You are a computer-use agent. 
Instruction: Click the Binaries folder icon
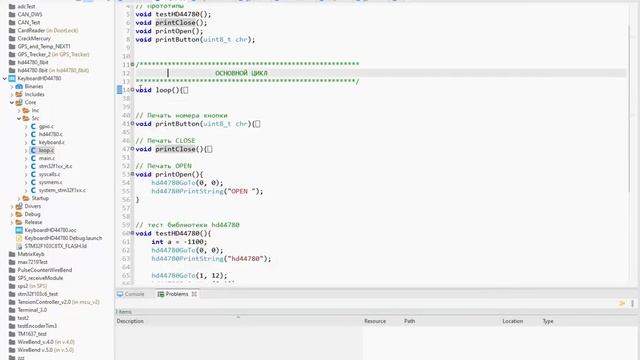19,86
